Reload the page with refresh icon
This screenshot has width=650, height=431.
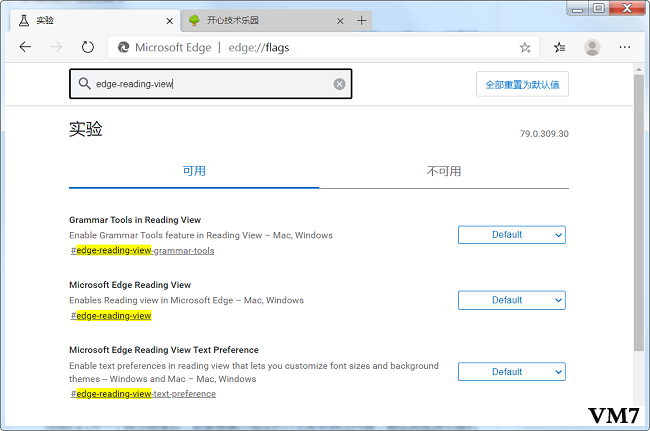(88, 47)
